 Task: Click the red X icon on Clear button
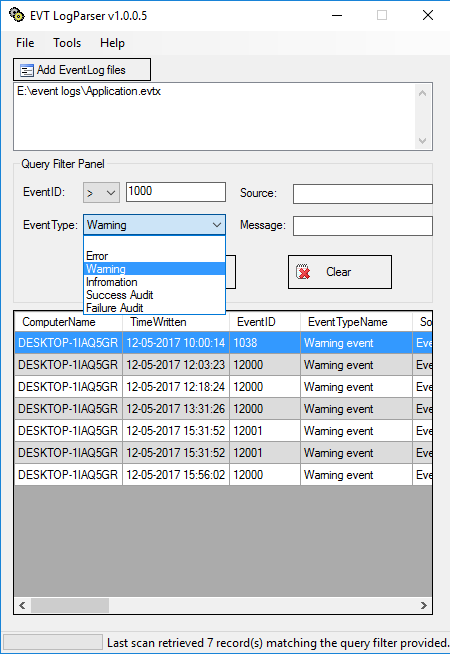click(x=303, y=272)
